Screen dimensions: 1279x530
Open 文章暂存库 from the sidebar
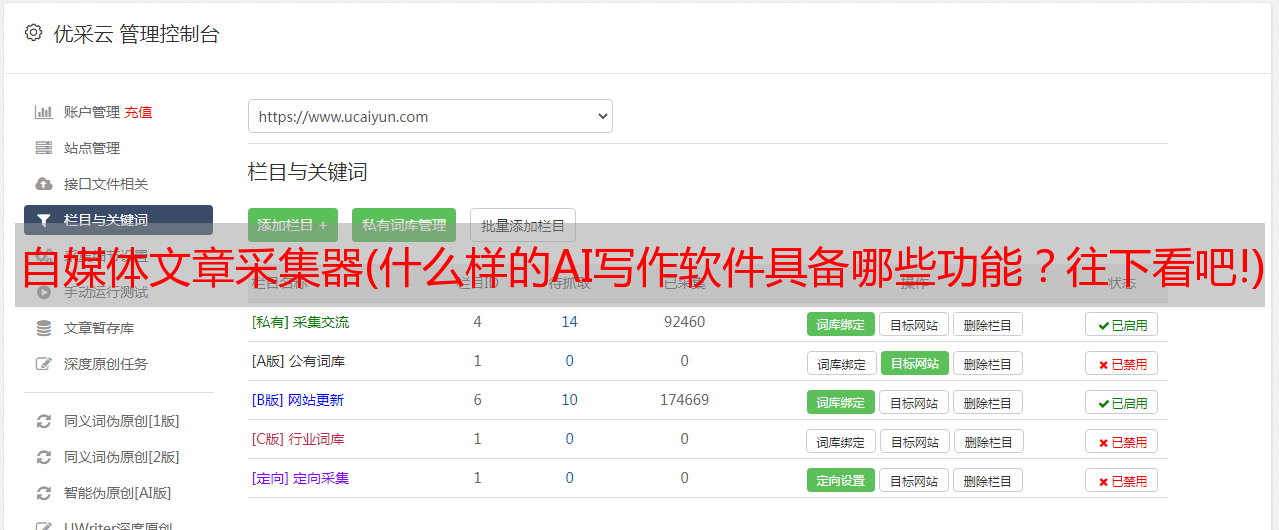(99, 328)
